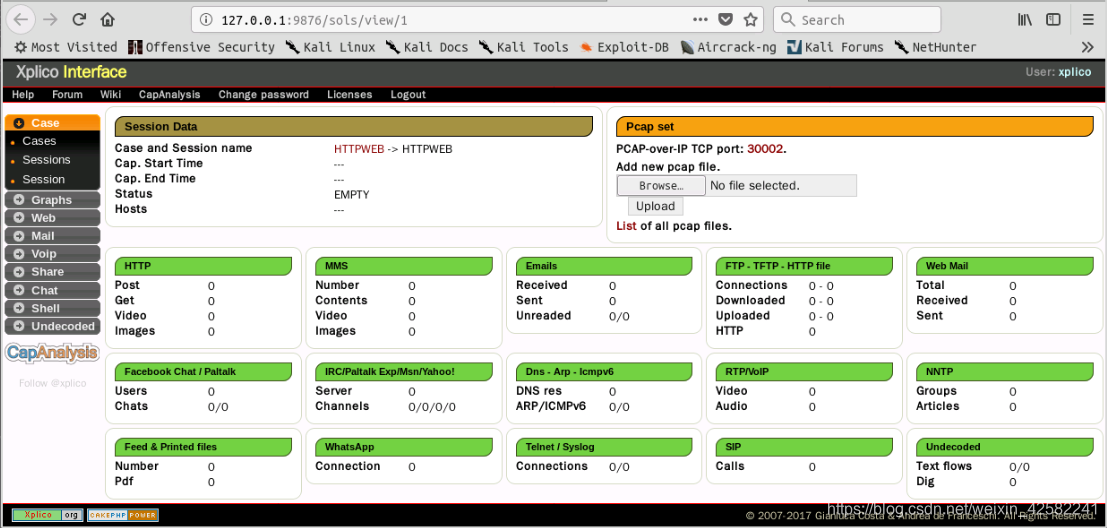Expand the Undecoded sidebar section
The height and width of the screenshot is (528, 1107).
(52, 326)
